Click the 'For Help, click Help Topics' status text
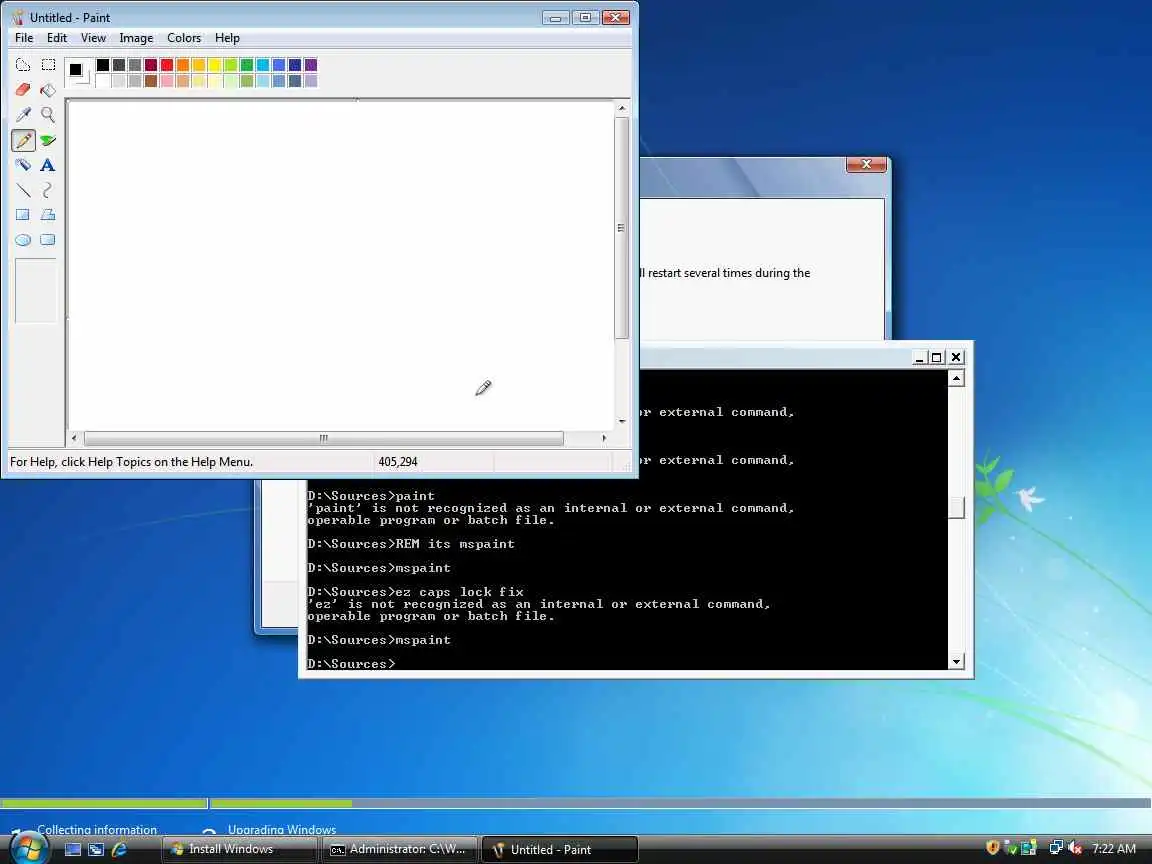Screen dimensions: 1152x864 click(131, 461)
